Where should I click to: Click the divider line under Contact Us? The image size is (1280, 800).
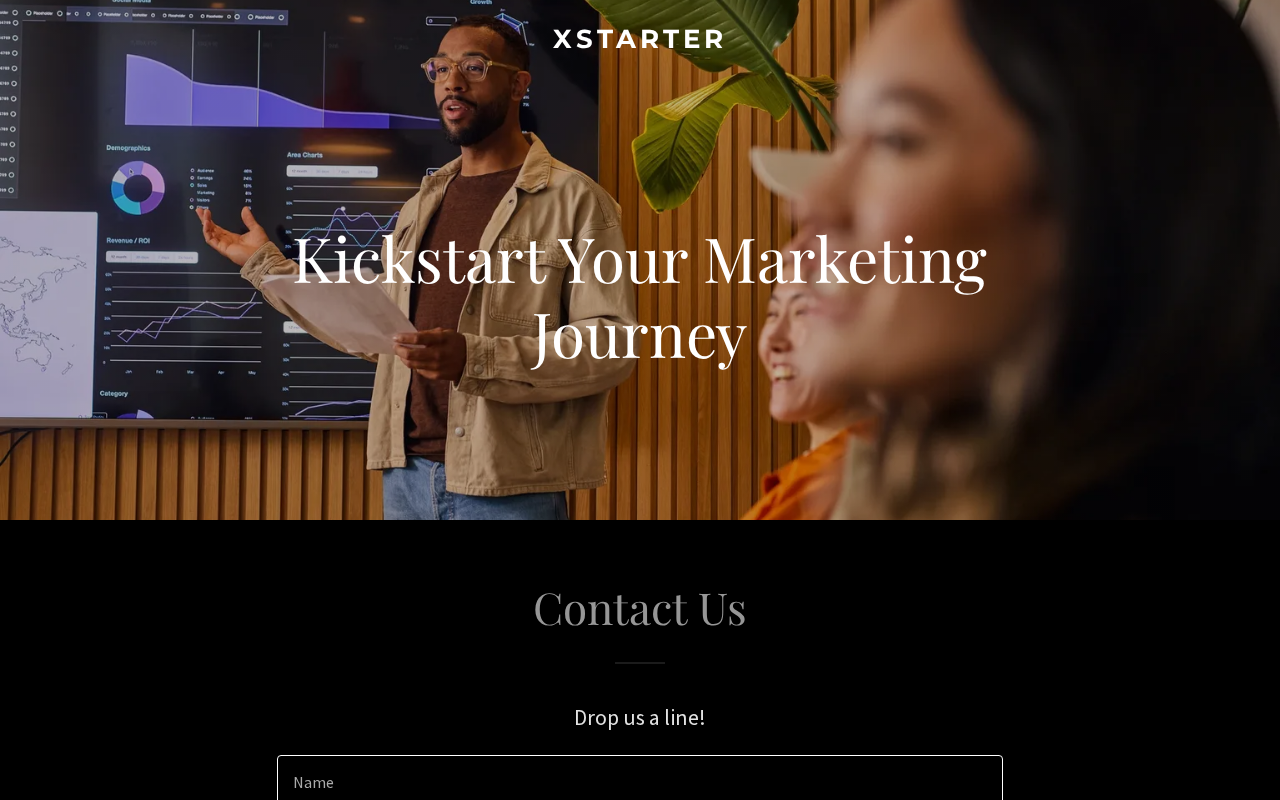coord(640,663)
